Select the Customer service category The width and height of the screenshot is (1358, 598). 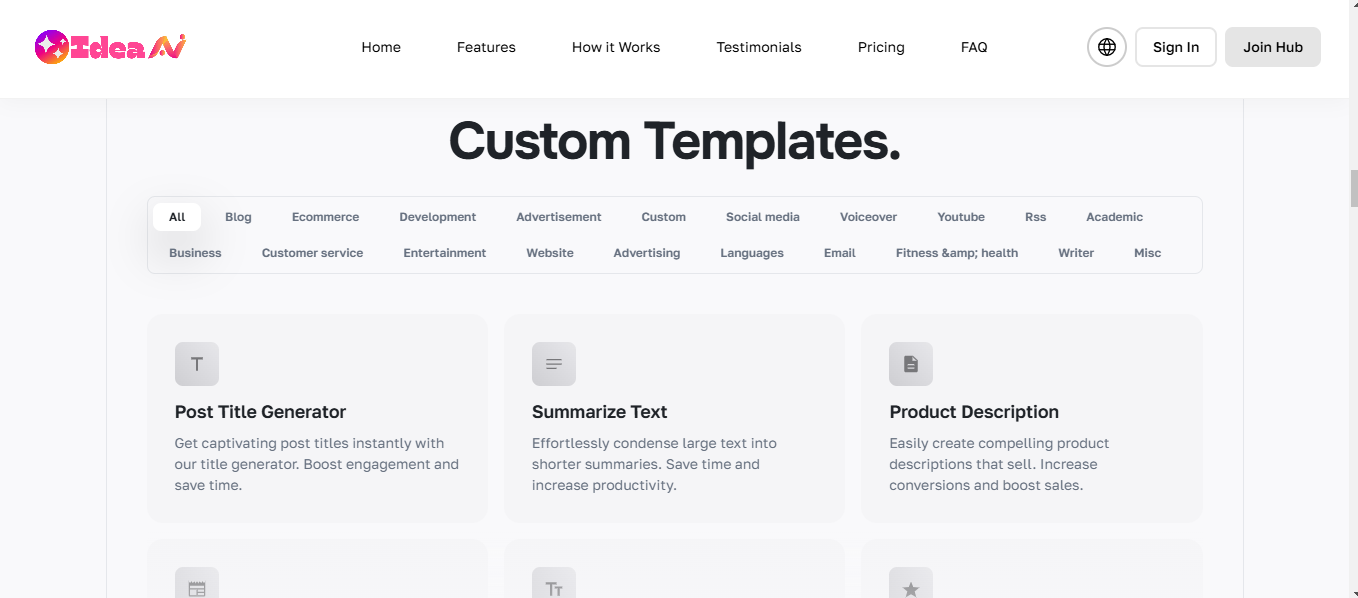[312, 253]
